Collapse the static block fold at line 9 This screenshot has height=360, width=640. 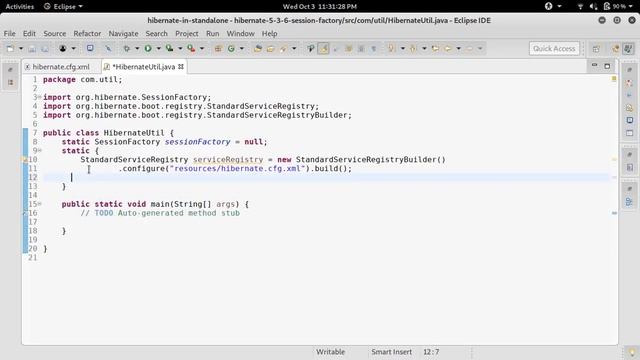[x=40, y=151]
